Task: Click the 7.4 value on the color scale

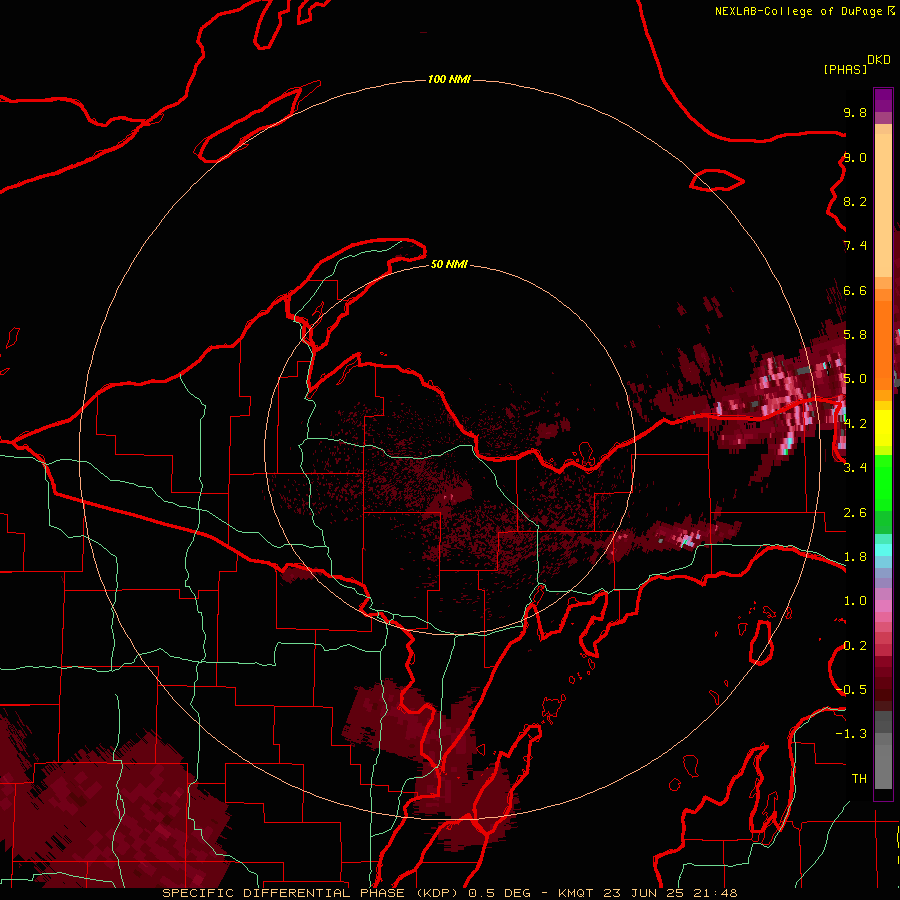Action: pos(855,246)
